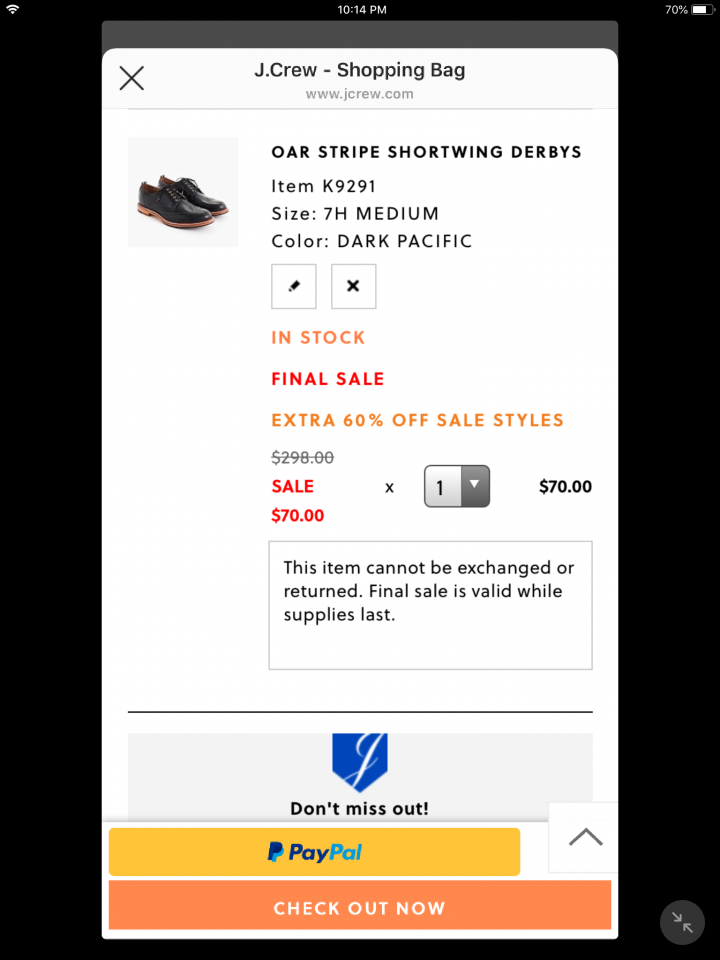
Task: Open the derby shoes product thumbnail
Action: [x=183, y=192]
